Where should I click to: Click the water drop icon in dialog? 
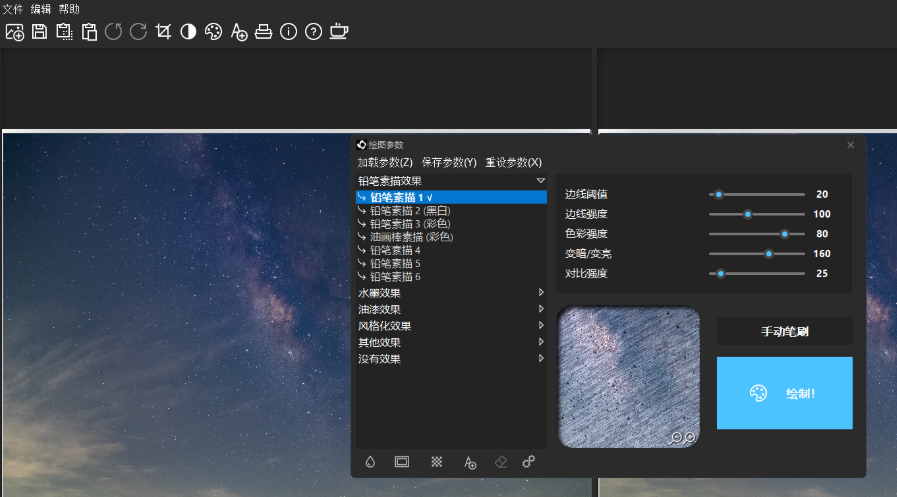(x=371, y=462)
